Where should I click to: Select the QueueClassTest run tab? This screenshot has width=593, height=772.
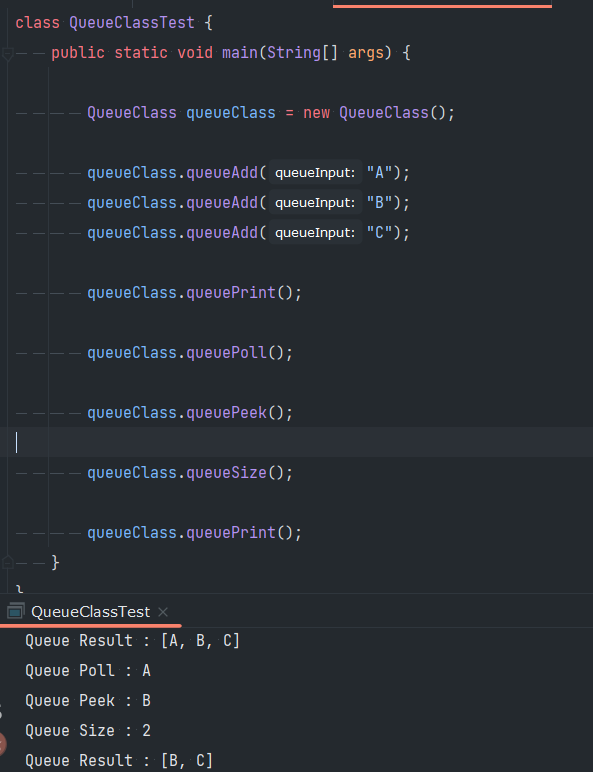[x=91, y=611]
